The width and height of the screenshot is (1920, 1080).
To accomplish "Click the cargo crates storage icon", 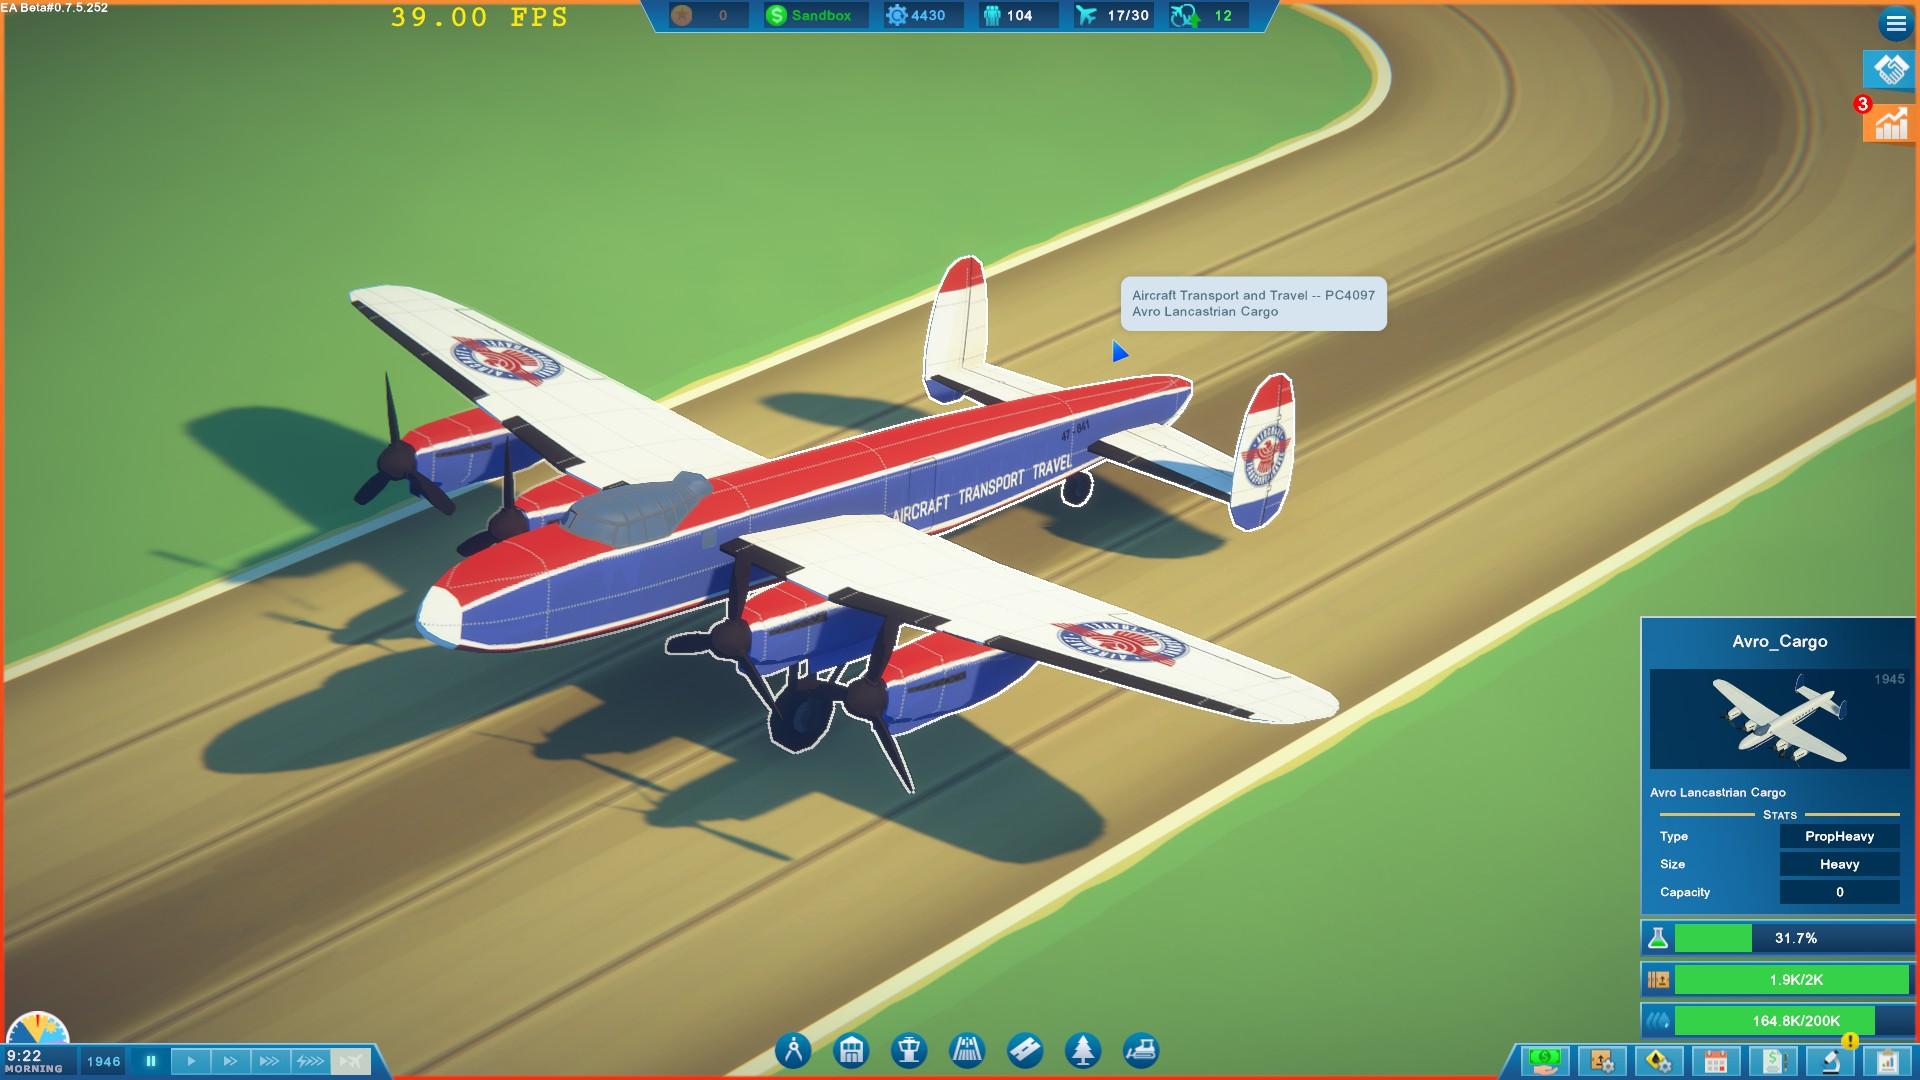I will pyautogui.click(x=1658, y=980).
